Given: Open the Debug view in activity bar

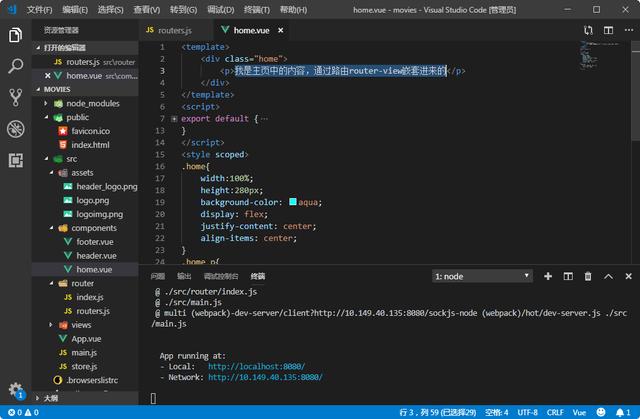Looking at the screenshot, I should coord(16,129).
